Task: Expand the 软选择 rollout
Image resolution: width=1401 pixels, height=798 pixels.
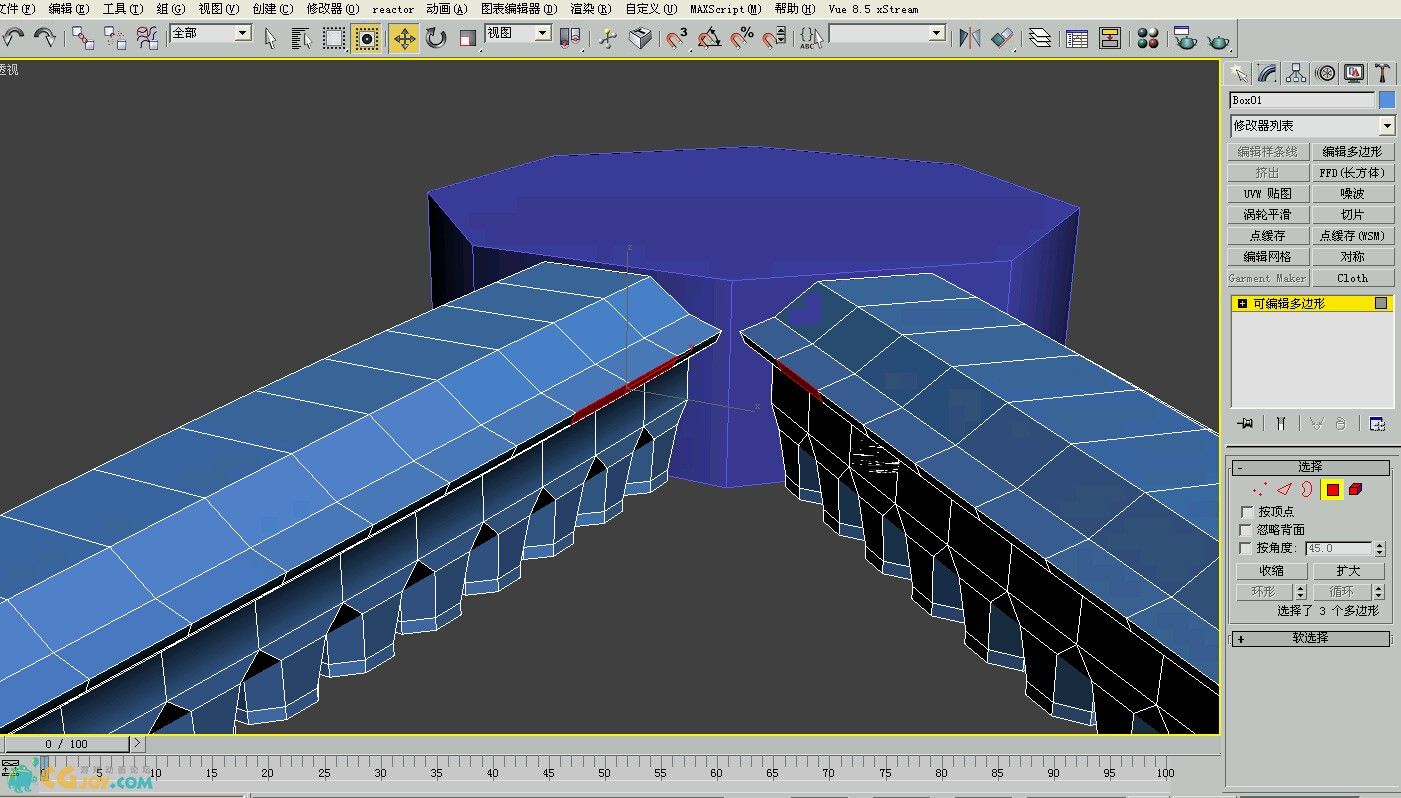Action: pos(1311,638)
